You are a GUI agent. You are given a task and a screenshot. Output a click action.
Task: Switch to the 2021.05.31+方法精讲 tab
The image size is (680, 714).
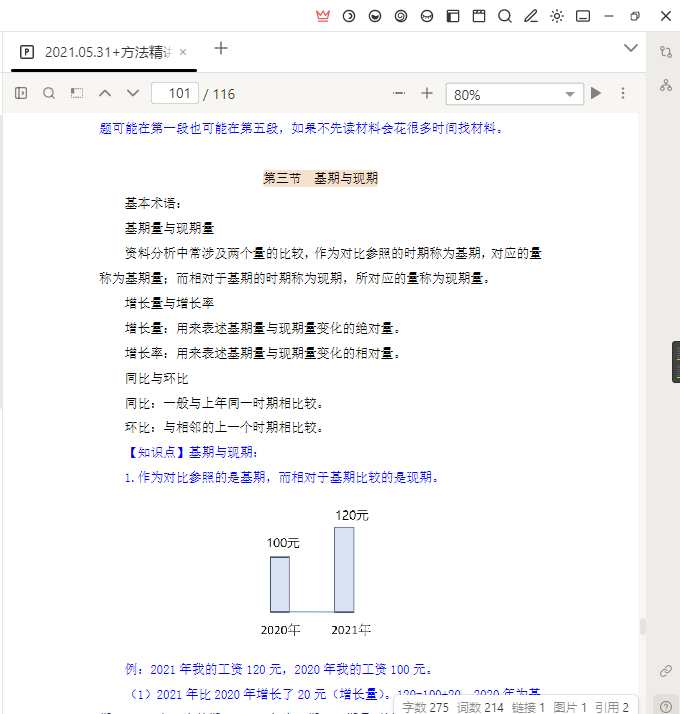(104, 52)
